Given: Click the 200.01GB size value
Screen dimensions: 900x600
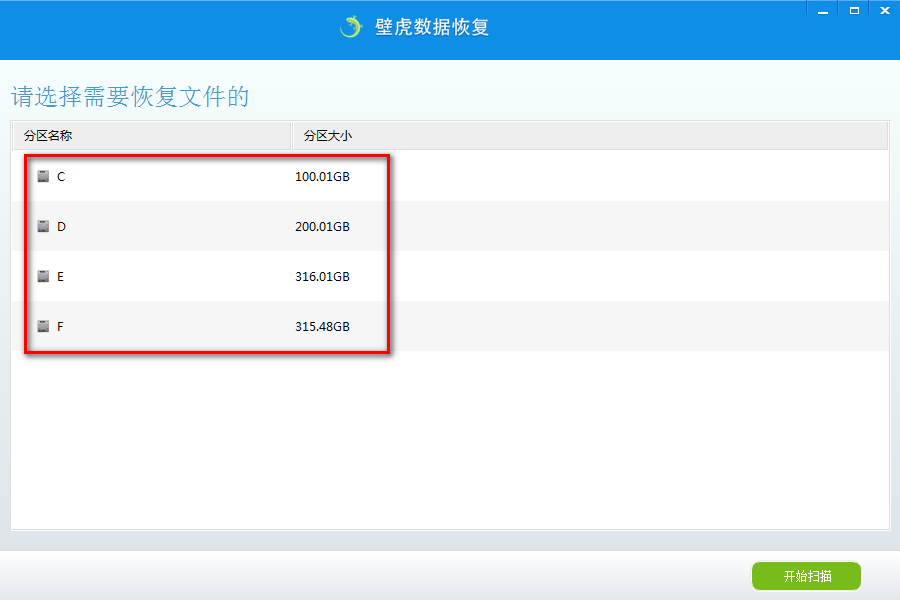Looking at the screenshot, I should pos(322,227).
